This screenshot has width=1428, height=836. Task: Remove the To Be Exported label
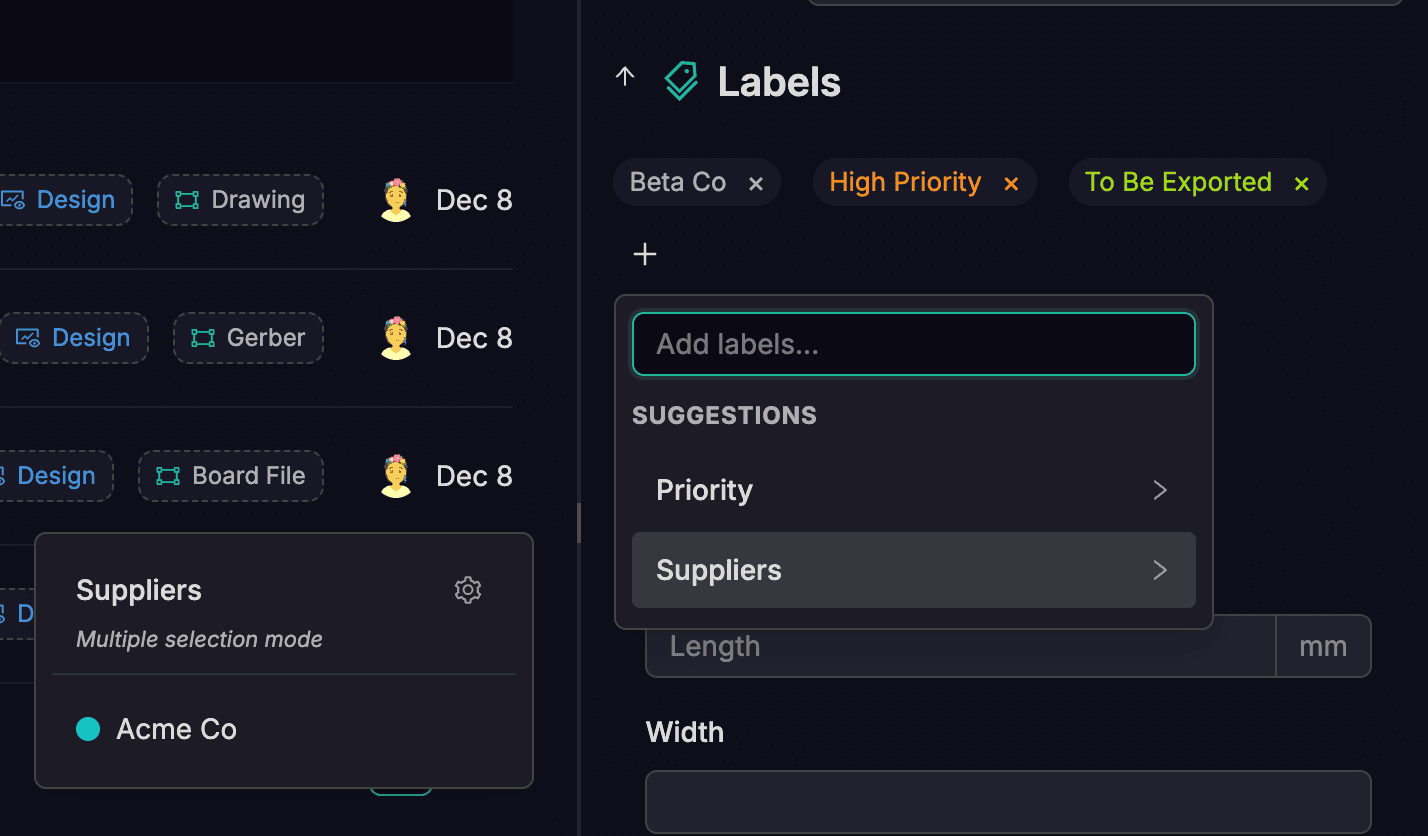[x=1301, y=184]
